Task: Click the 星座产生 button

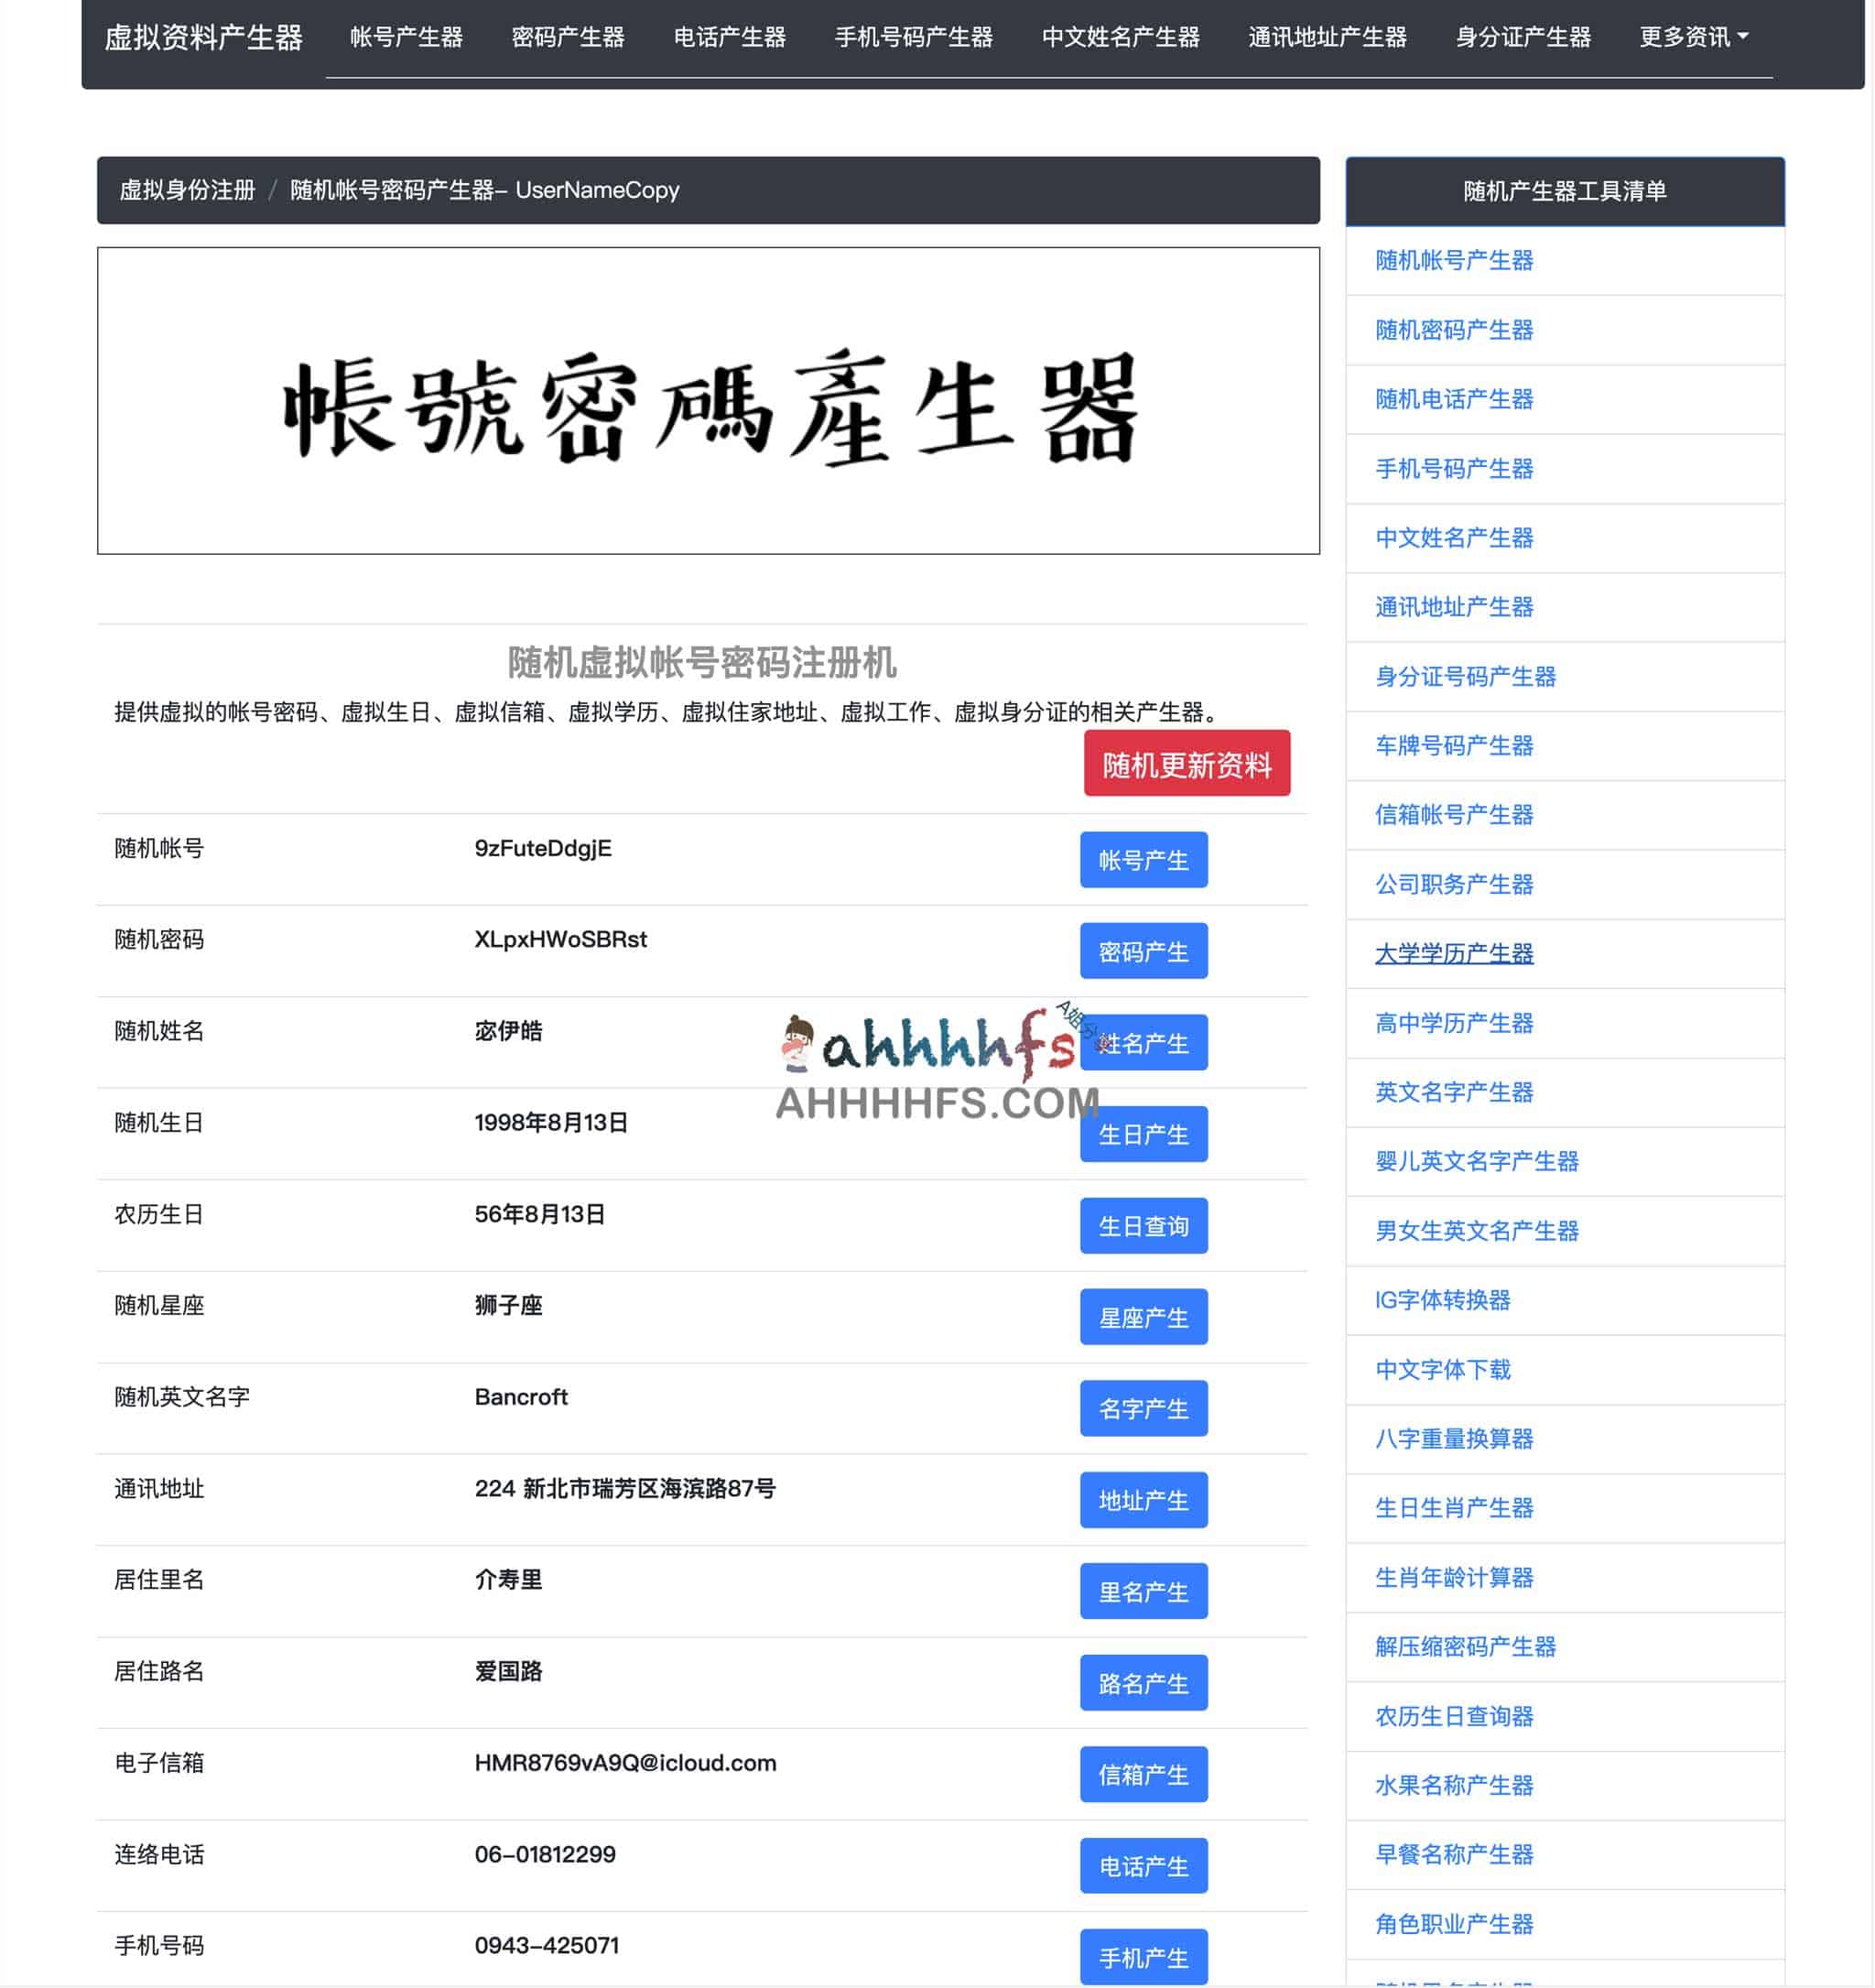Action: point(1143,1318)
